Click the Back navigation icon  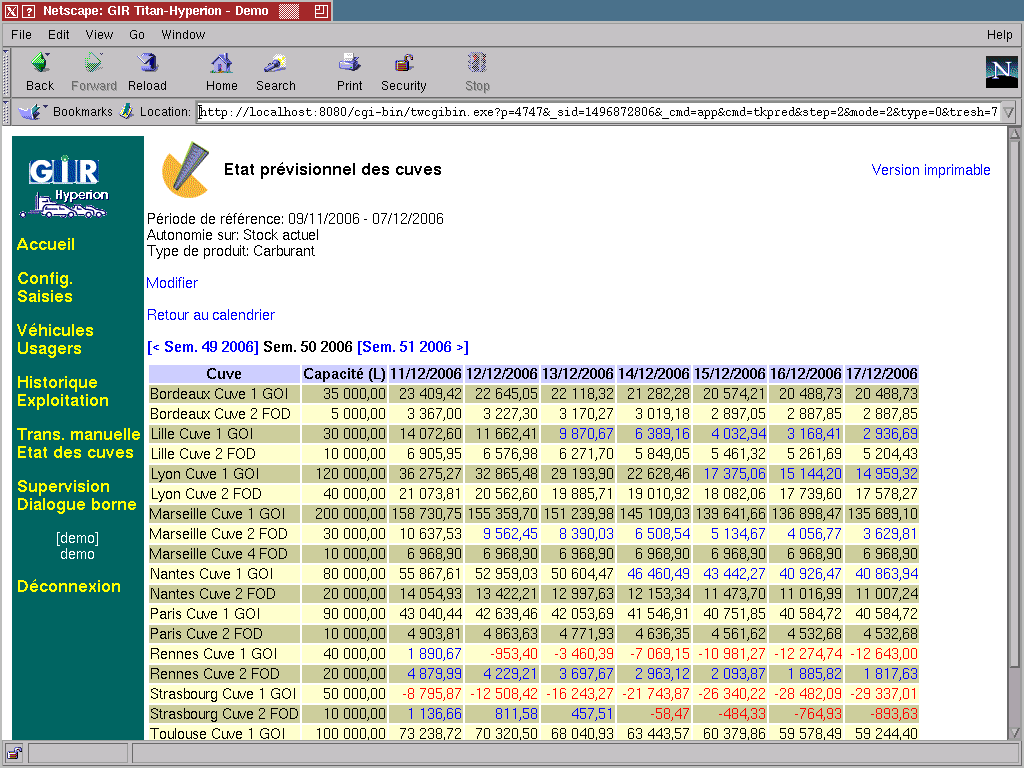(40, 63)
